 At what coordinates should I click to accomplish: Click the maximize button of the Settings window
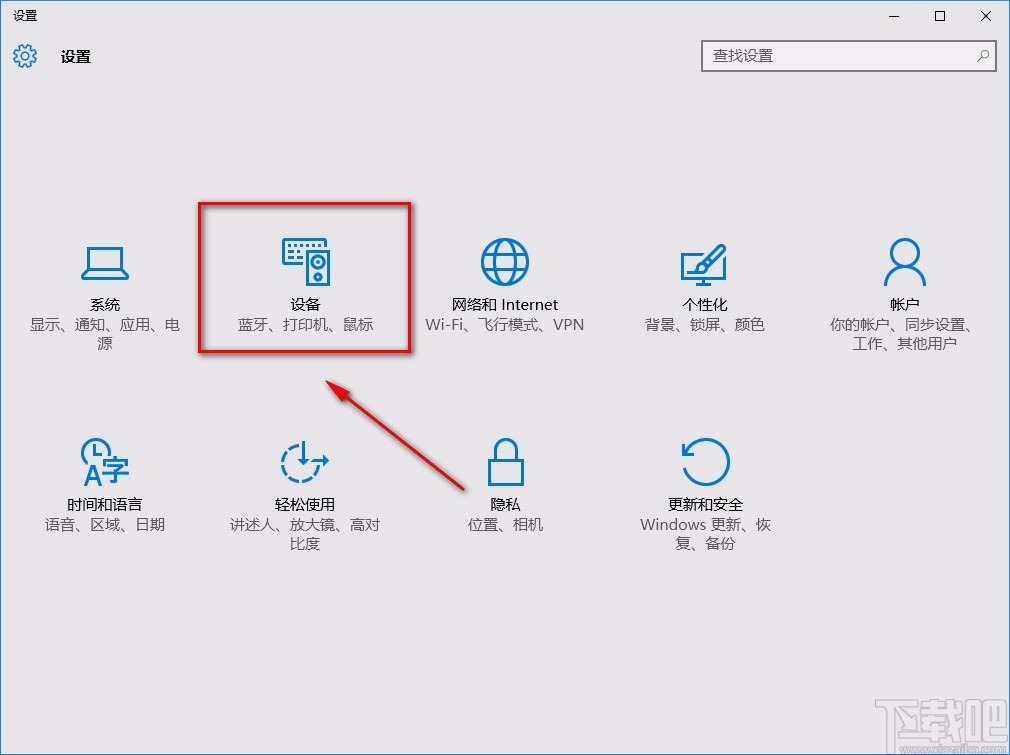point(940,16)
